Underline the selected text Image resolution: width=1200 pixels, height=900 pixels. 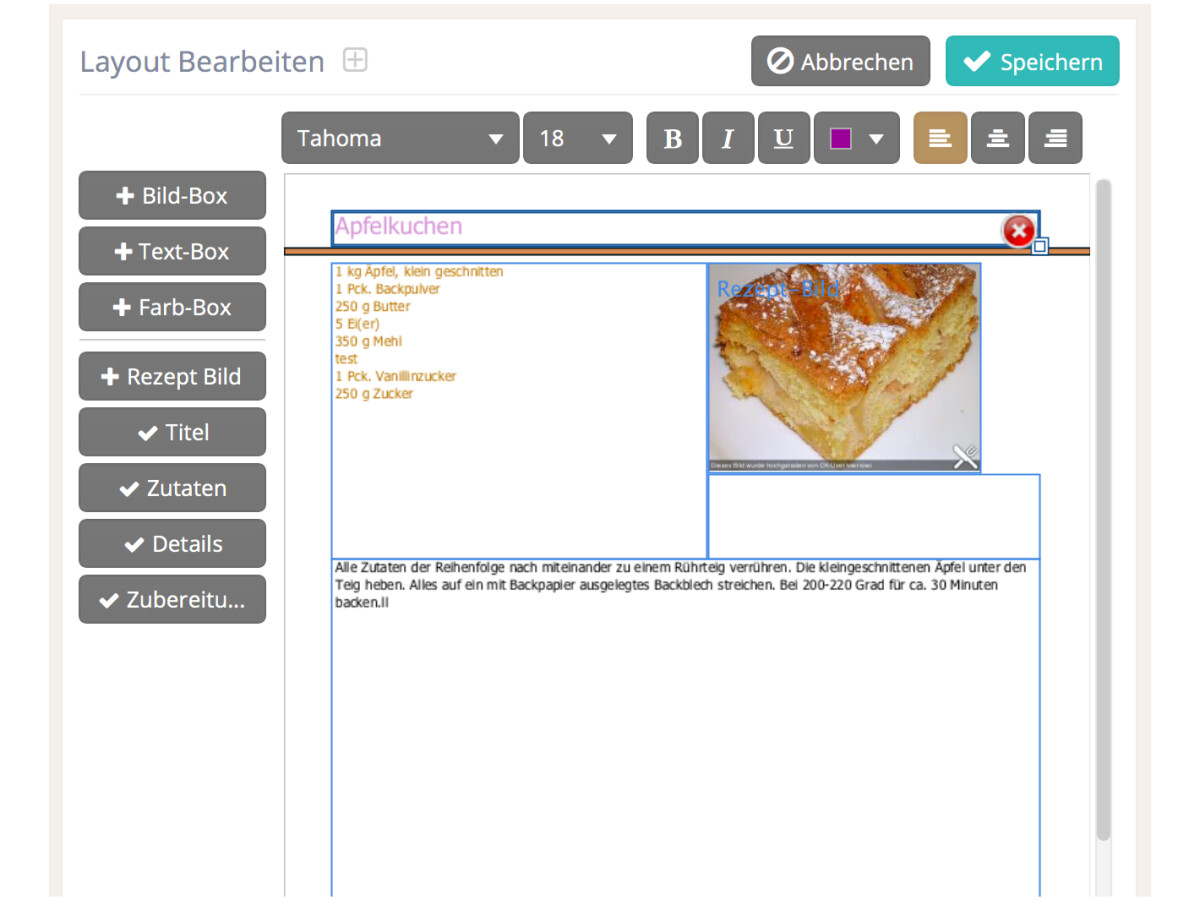(784, 138)
